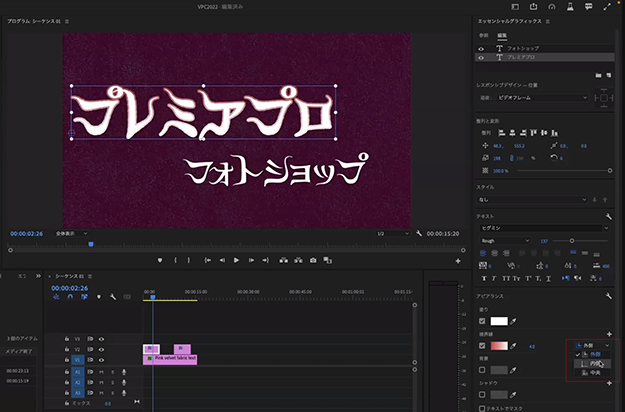
Task: Enable the fill checkbox in Appearance
Action: point(482,321)
